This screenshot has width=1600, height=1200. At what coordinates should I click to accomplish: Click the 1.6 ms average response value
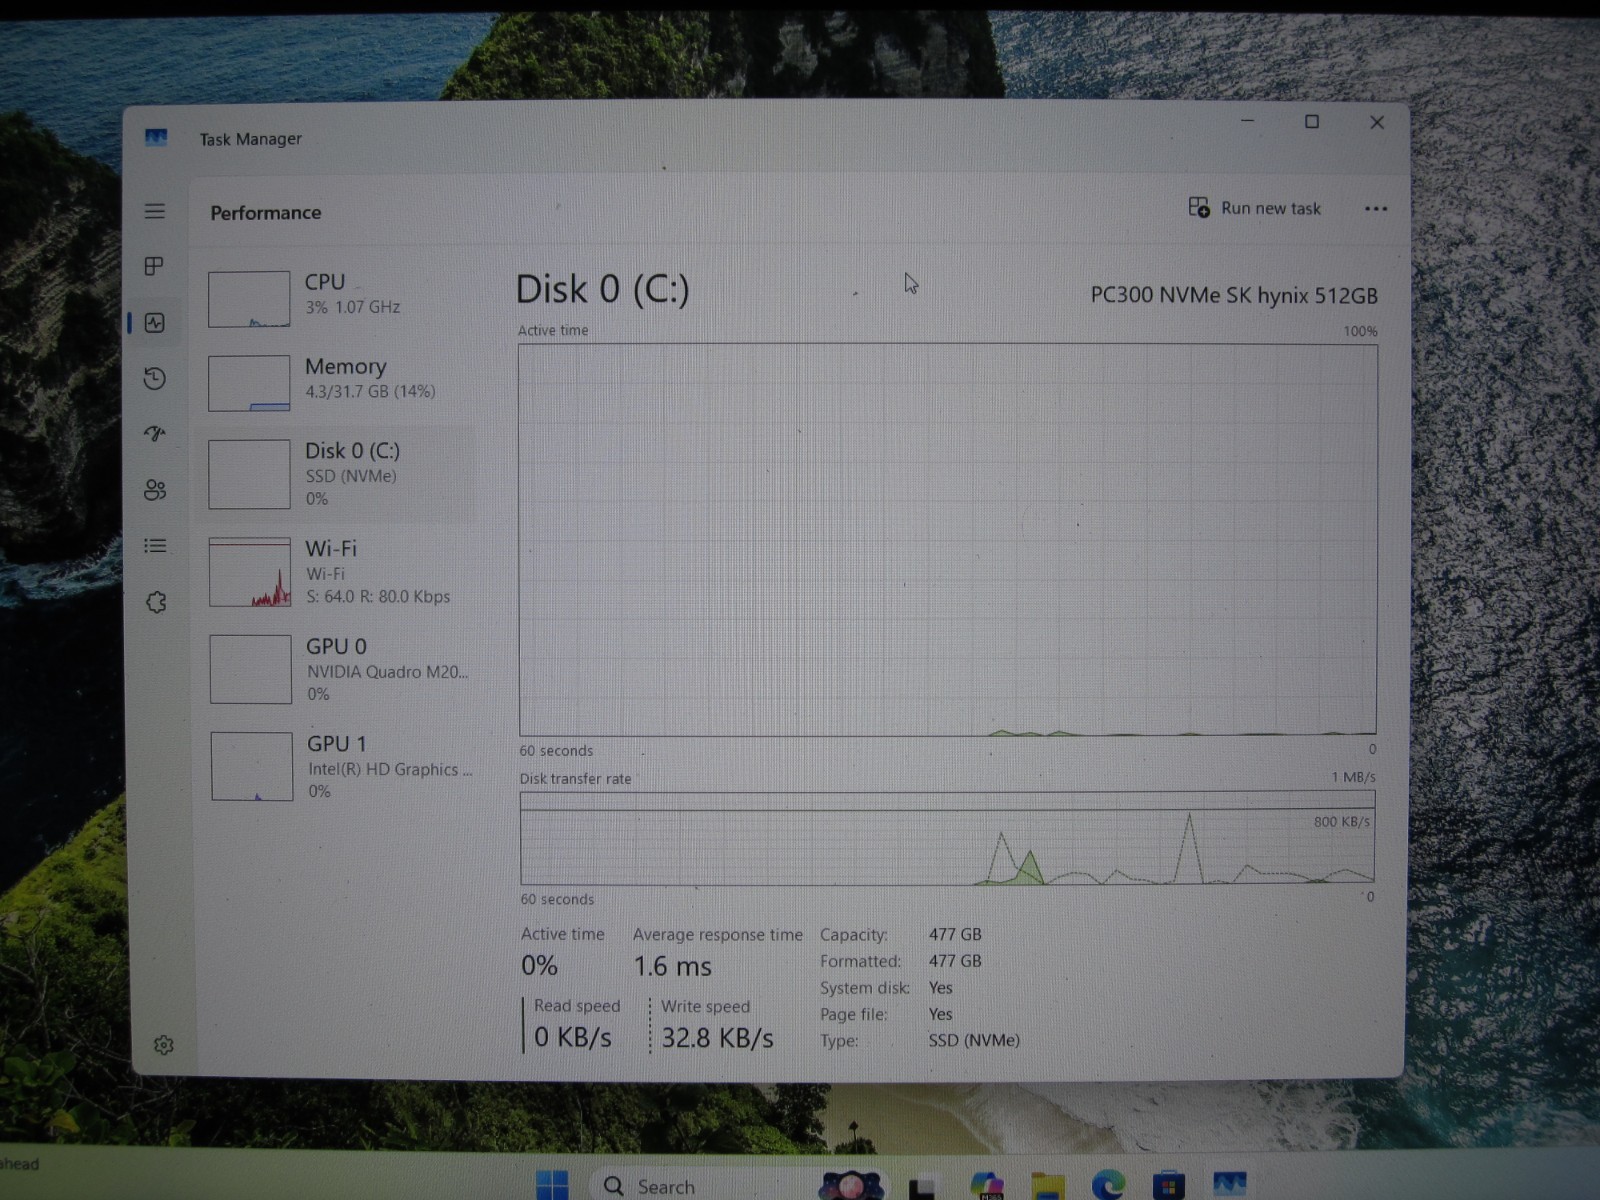pyautogui.click(x=672, y=966)
